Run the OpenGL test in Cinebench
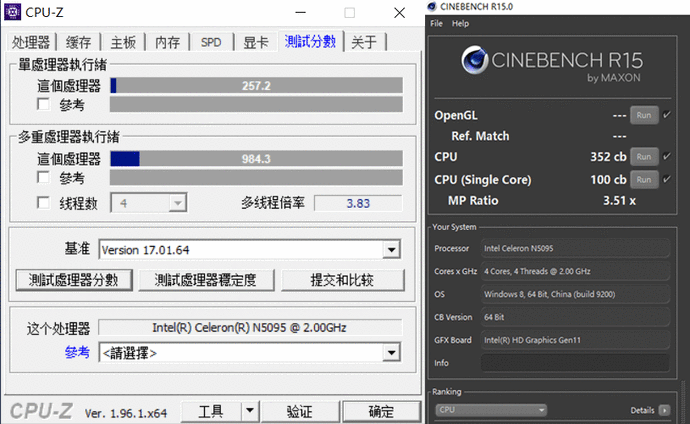690x424 pixels. 644,115
